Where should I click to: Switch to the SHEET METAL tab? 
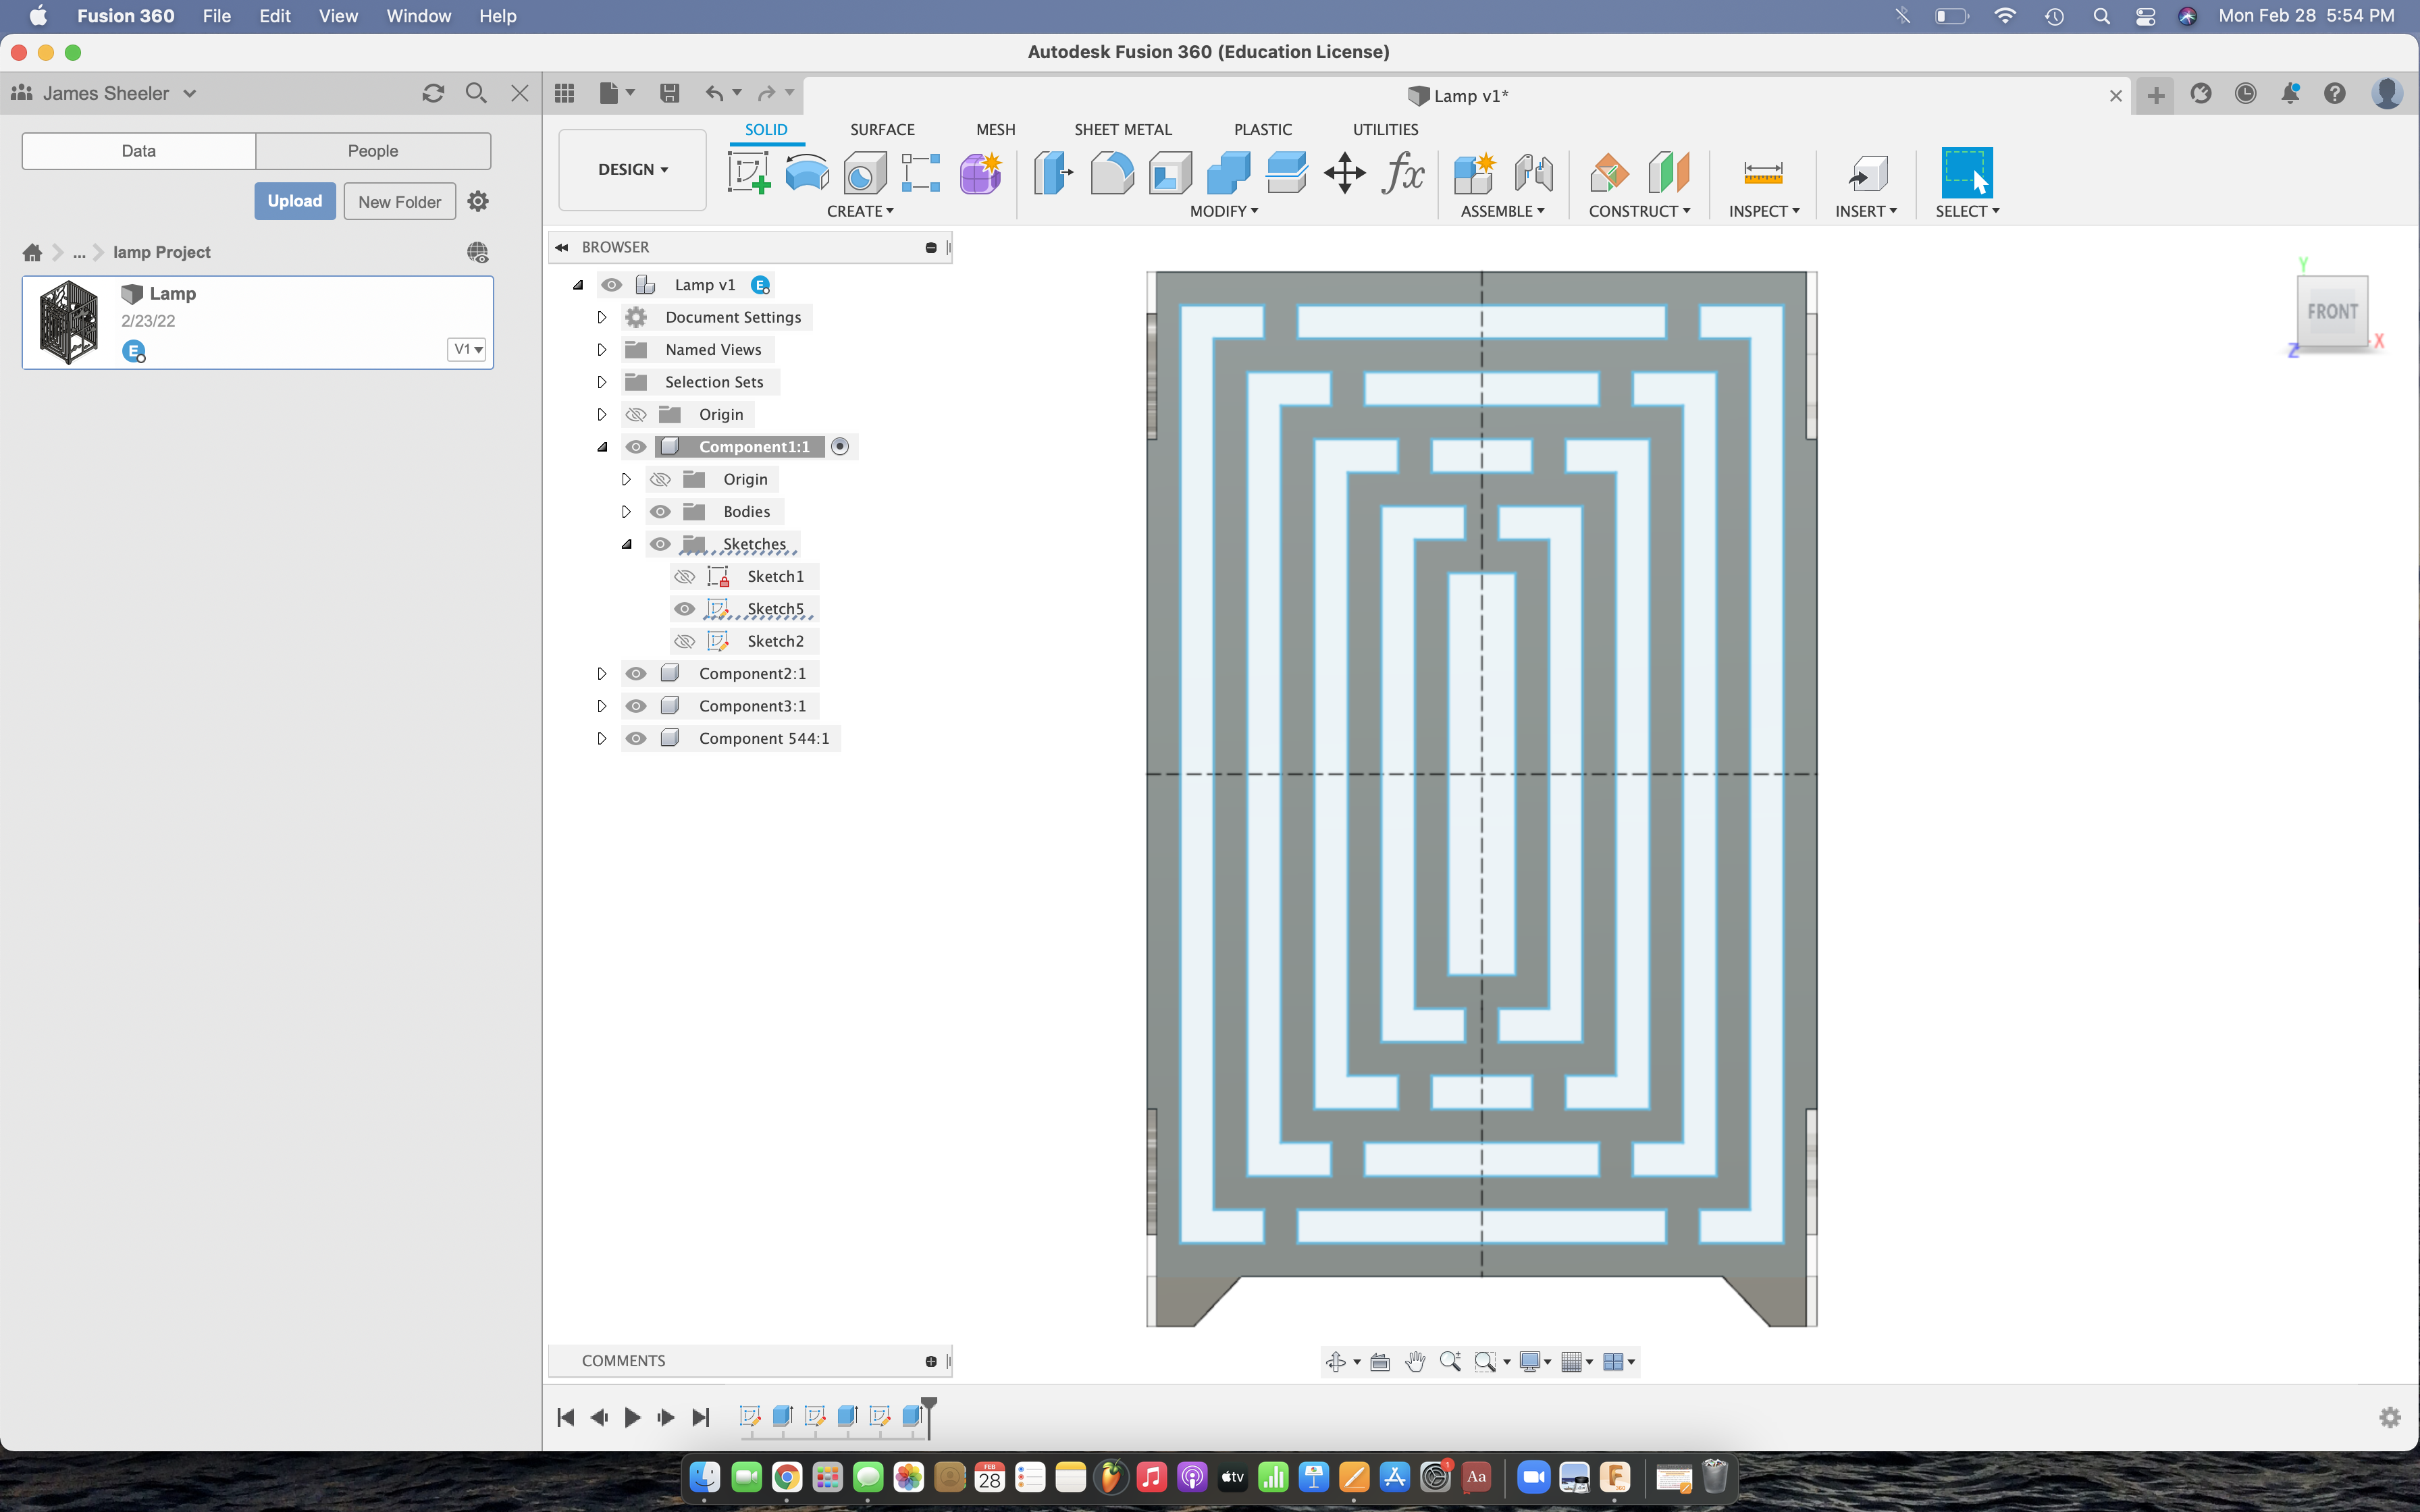click(x=1123, y=129)
